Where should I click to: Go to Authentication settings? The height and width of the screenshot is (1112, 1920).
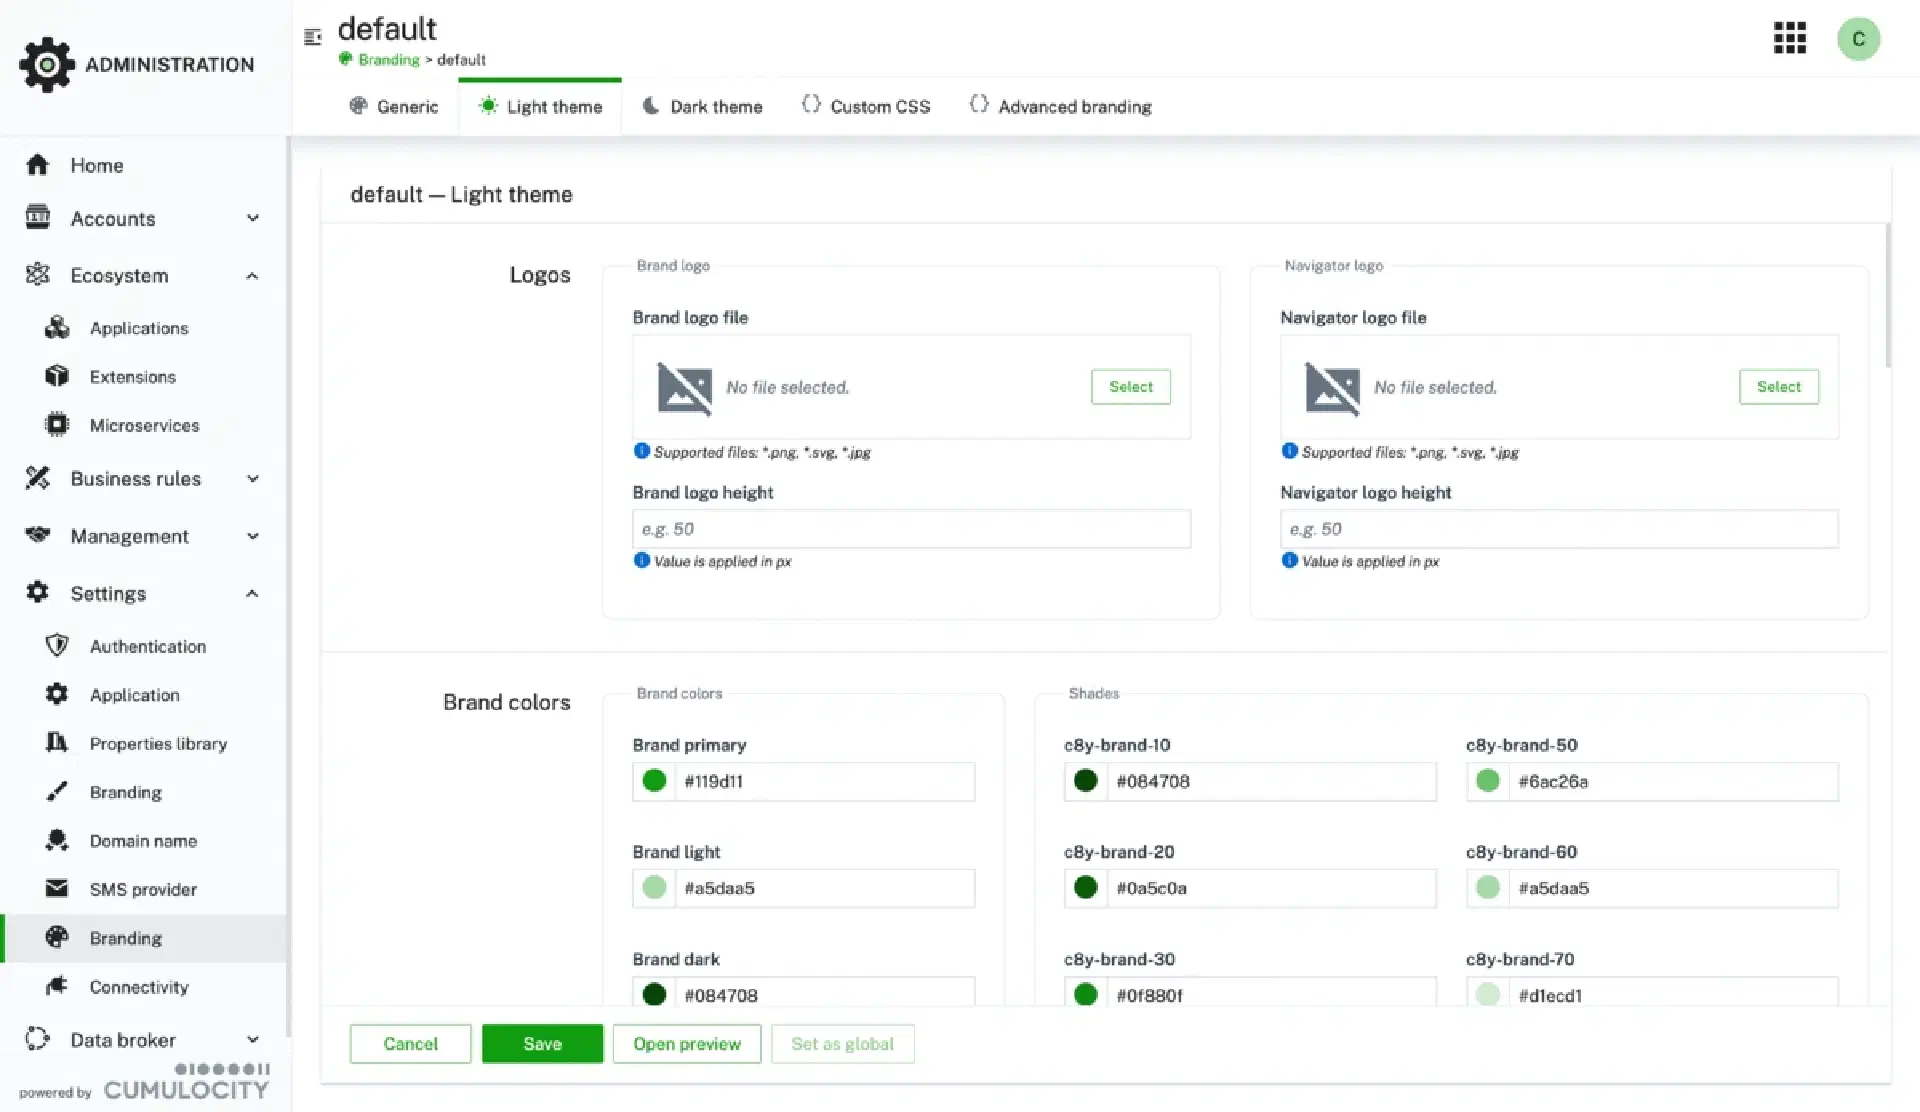147,647
